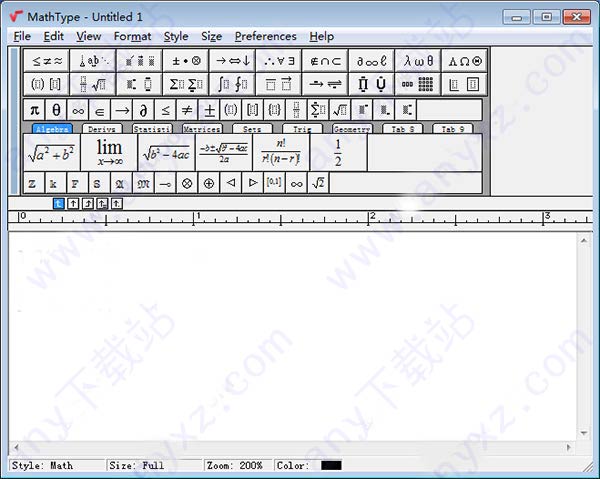The height and width of the screenshot is (479, 600).
Task: Switch to the Trig tab
Action: tap(302, 129)
